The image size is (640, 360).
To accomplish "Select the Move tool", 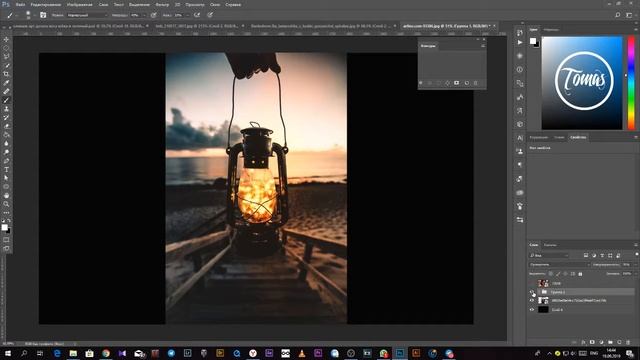I will 6,39.
